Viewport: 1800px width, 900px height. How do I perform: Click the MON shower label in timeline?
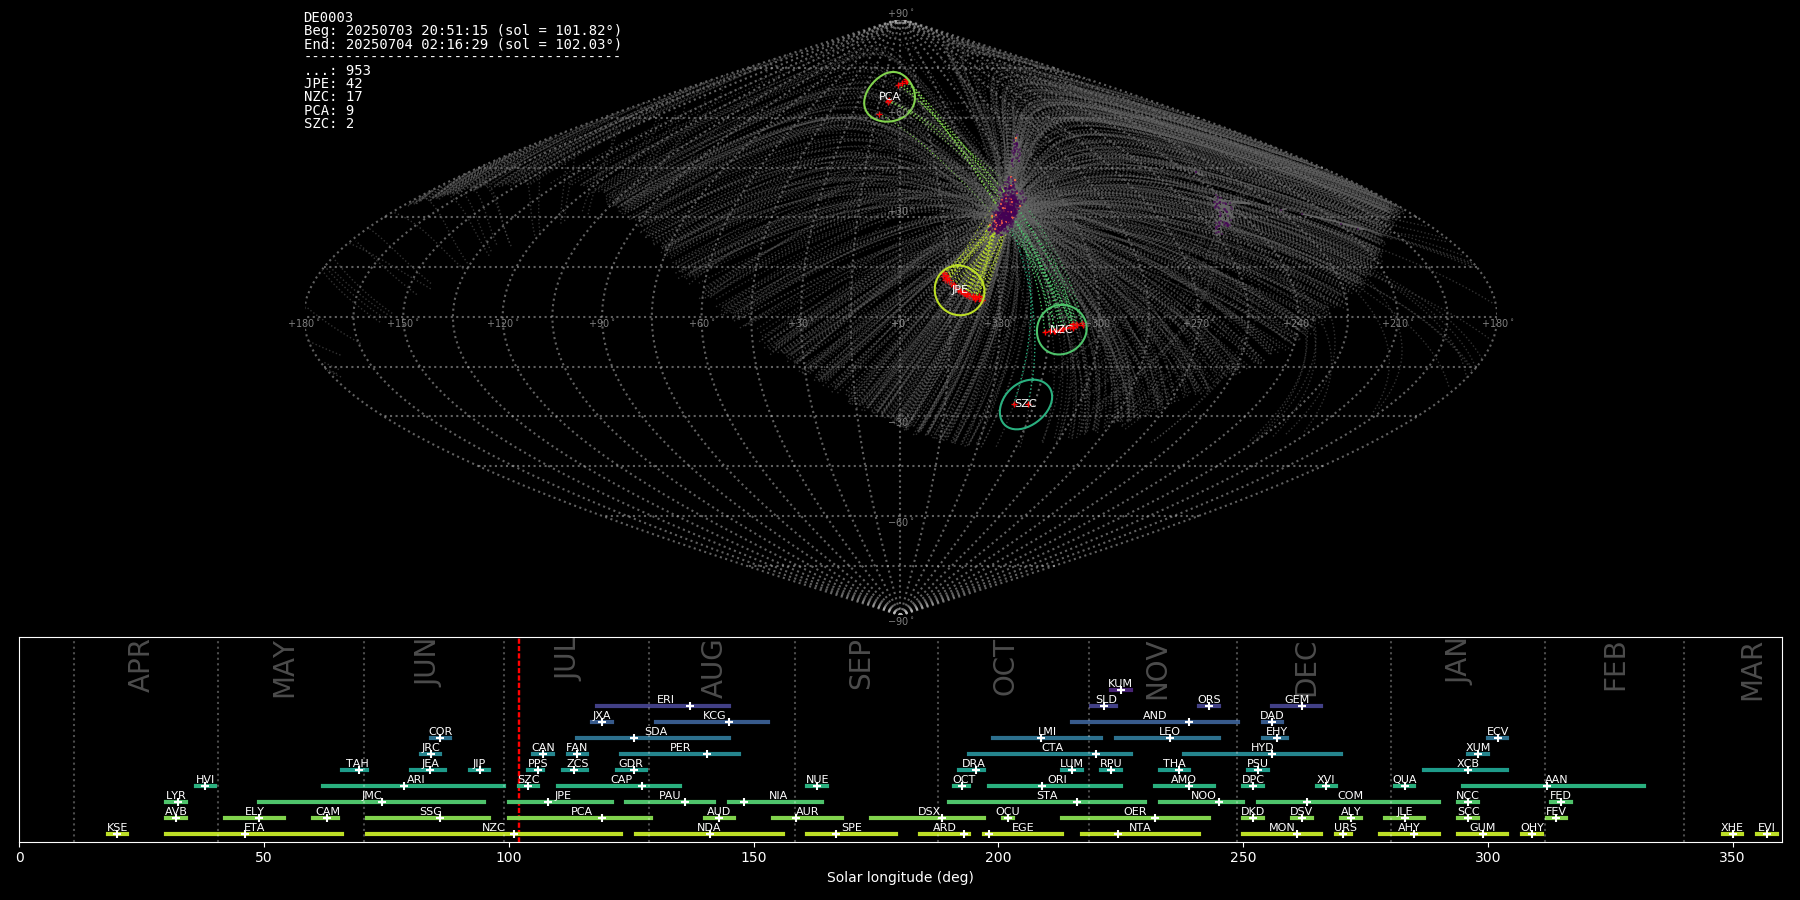(x=1281, y=827)
